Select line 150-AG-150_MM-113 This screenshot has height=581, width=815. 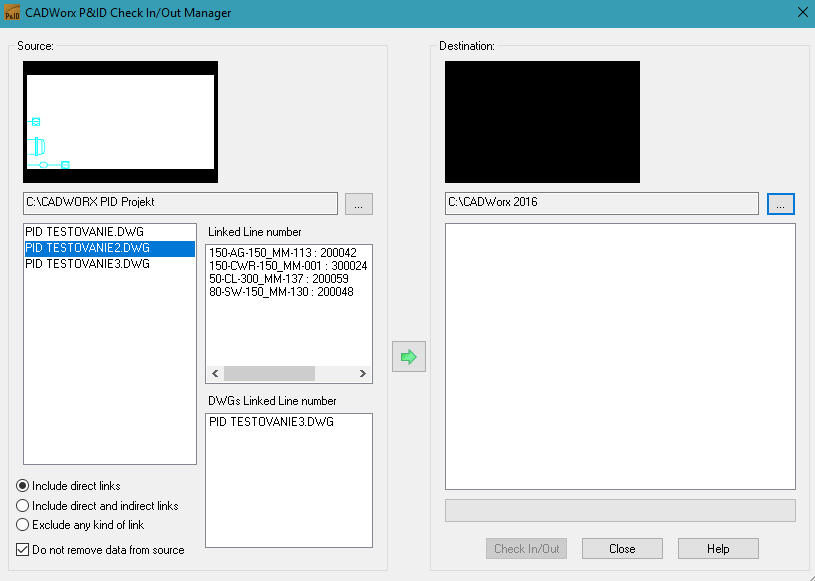280,253
